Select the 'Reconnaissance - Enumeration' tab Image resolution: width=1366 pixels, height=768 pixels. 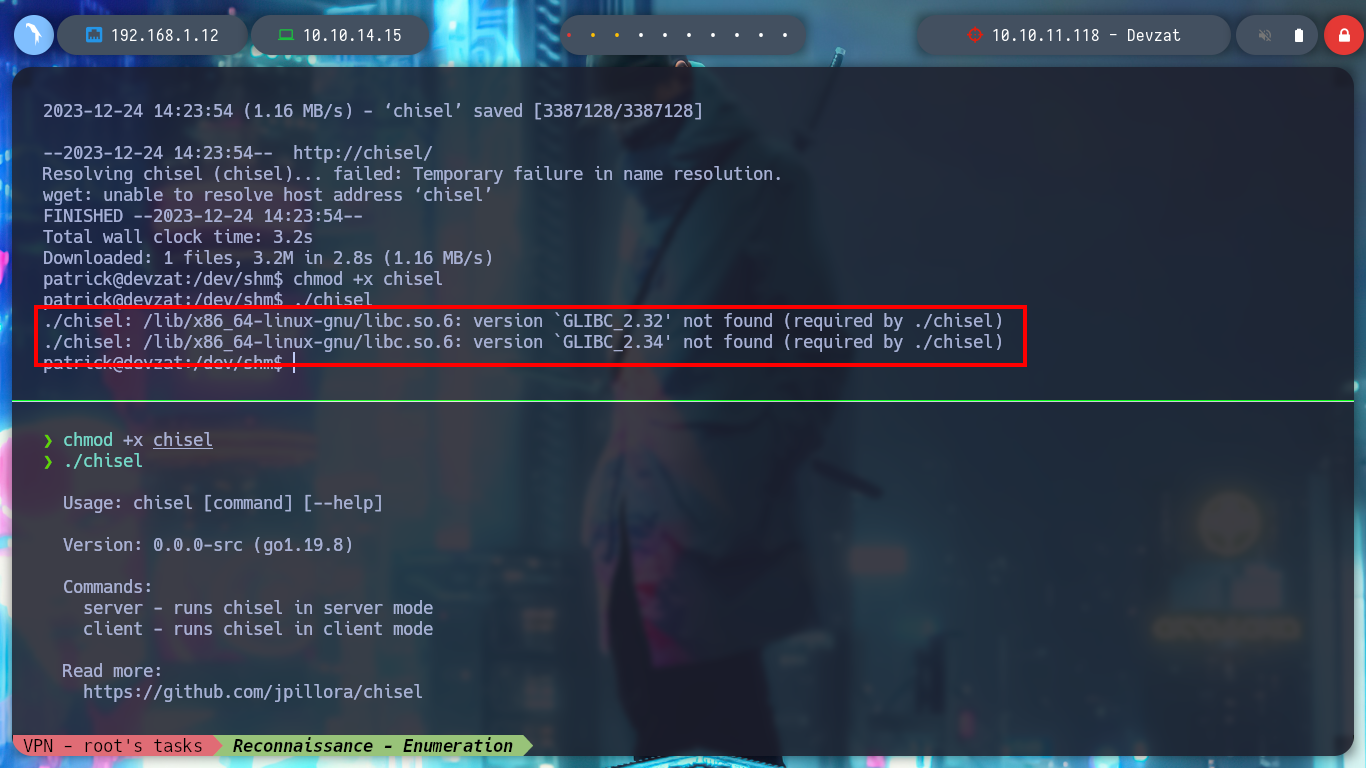click(373, 745)
